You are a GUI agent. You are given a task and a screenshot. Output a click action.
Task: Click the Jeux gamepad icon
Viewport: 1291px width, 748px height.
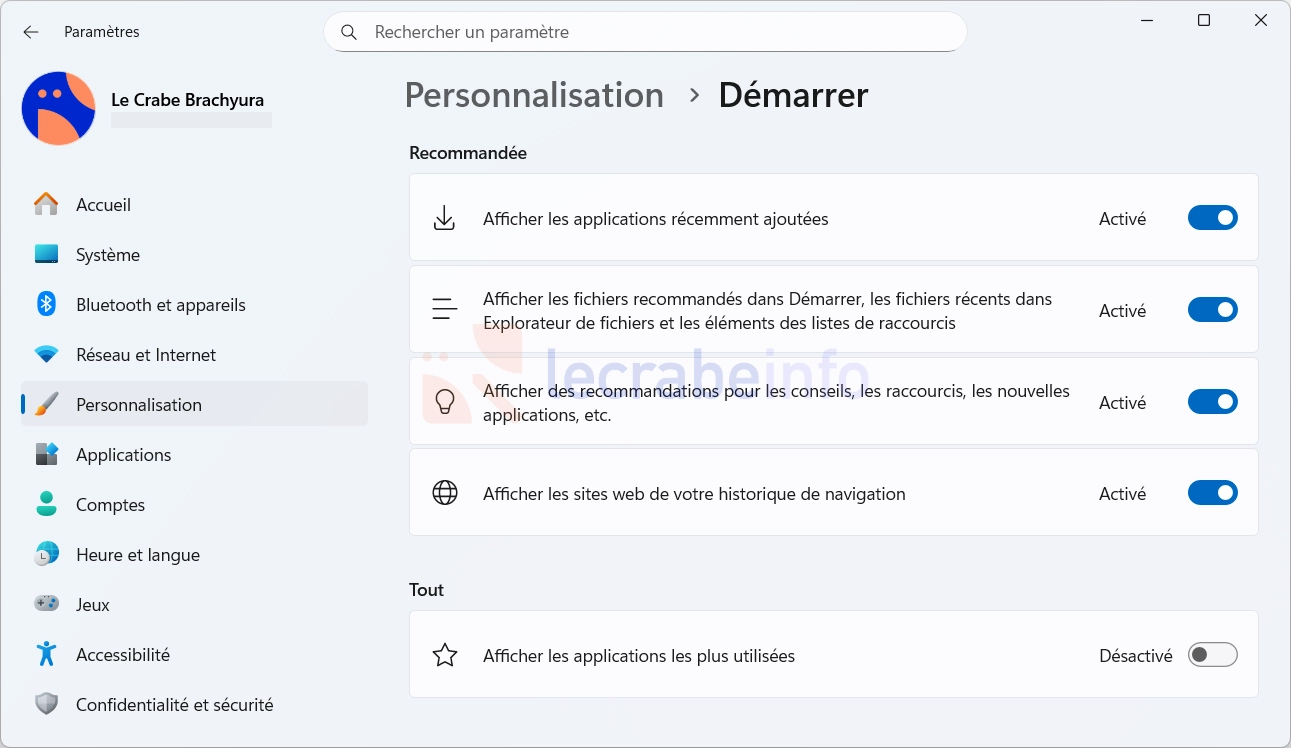(46, 605)
